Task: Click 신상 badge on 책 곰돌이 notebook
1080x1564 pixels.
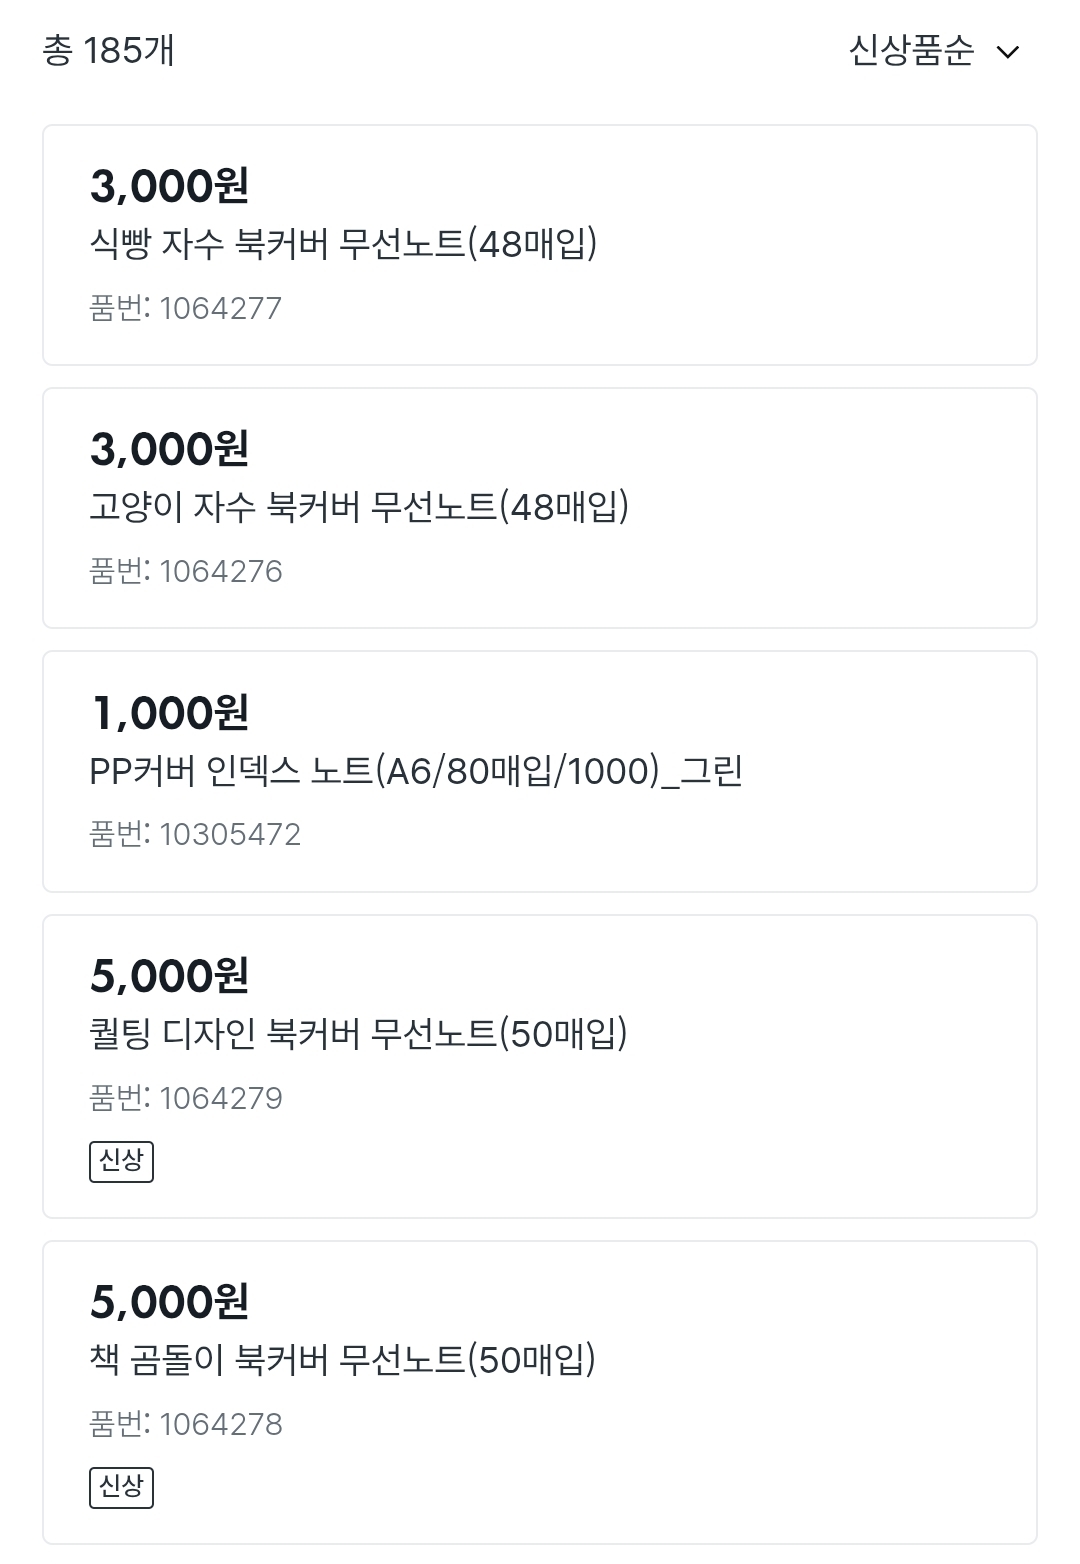Action: click(121, 1487)
